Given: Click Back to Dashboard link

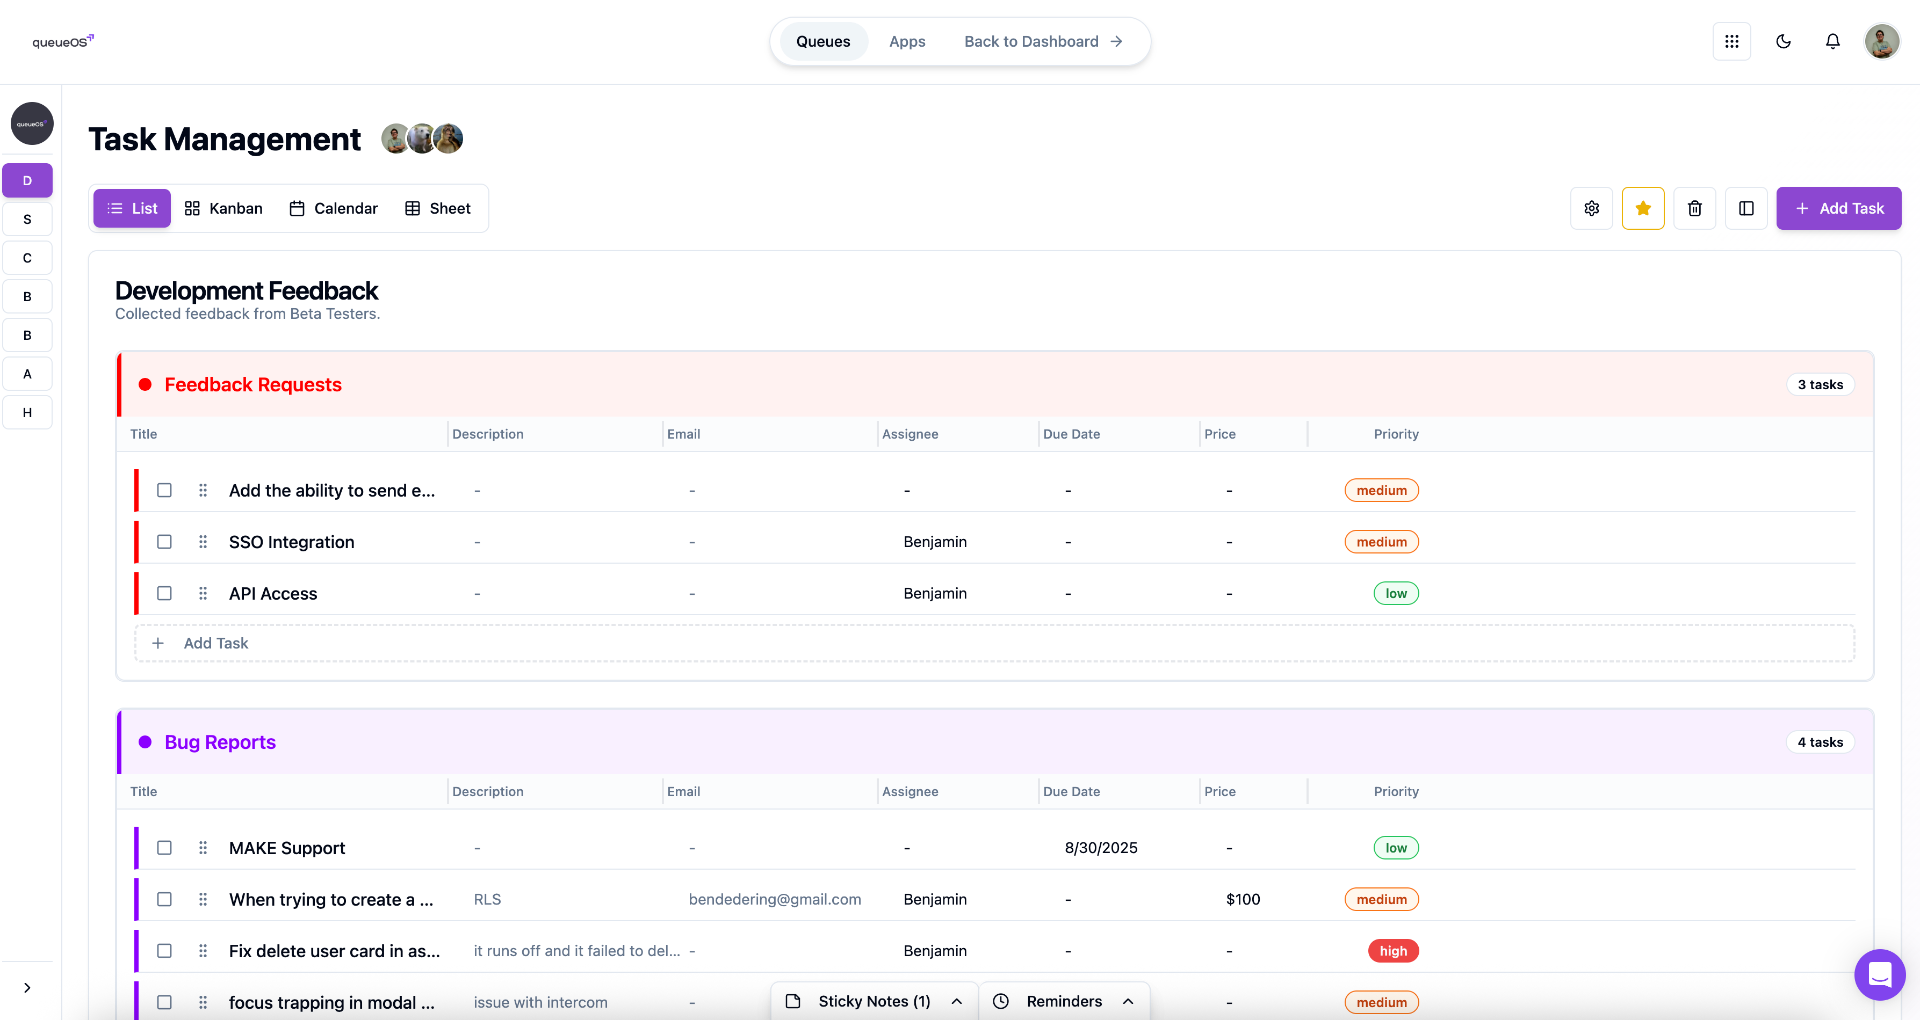Looking at the screenshot, I should pos(1043,42).
